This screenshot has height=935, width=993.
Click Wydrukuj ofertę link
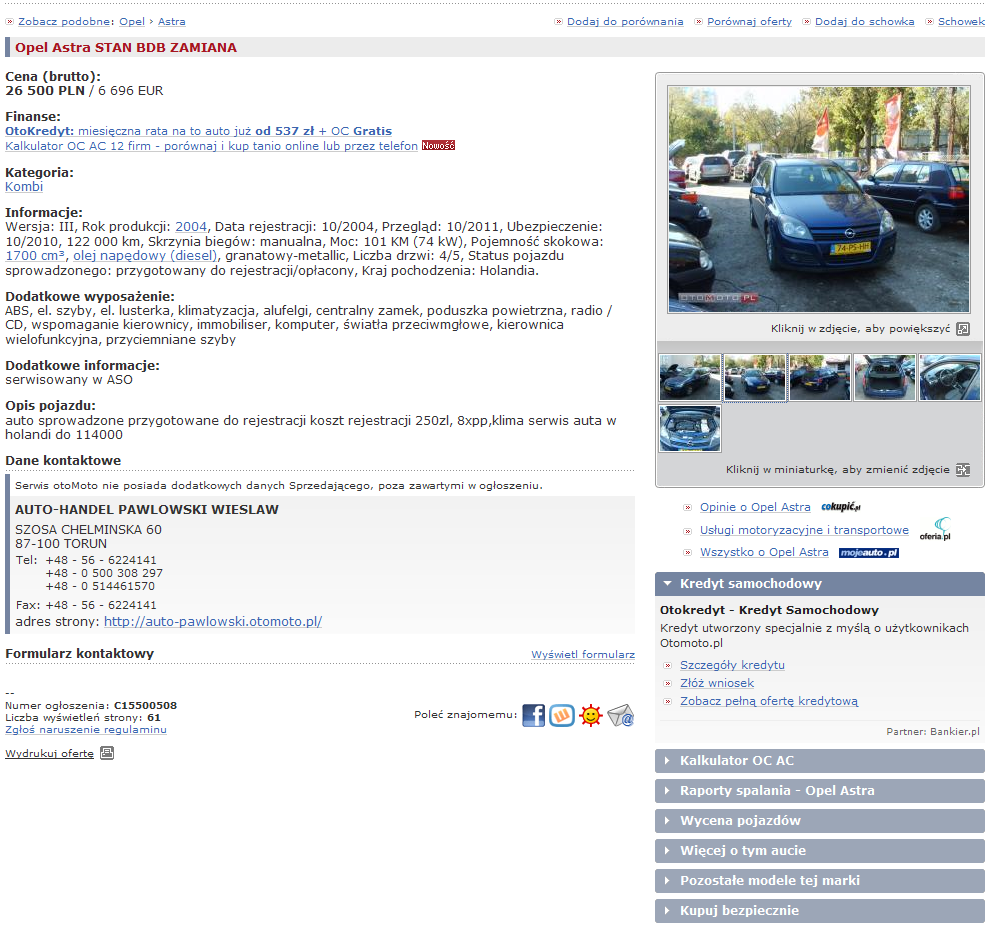(49, 754)
